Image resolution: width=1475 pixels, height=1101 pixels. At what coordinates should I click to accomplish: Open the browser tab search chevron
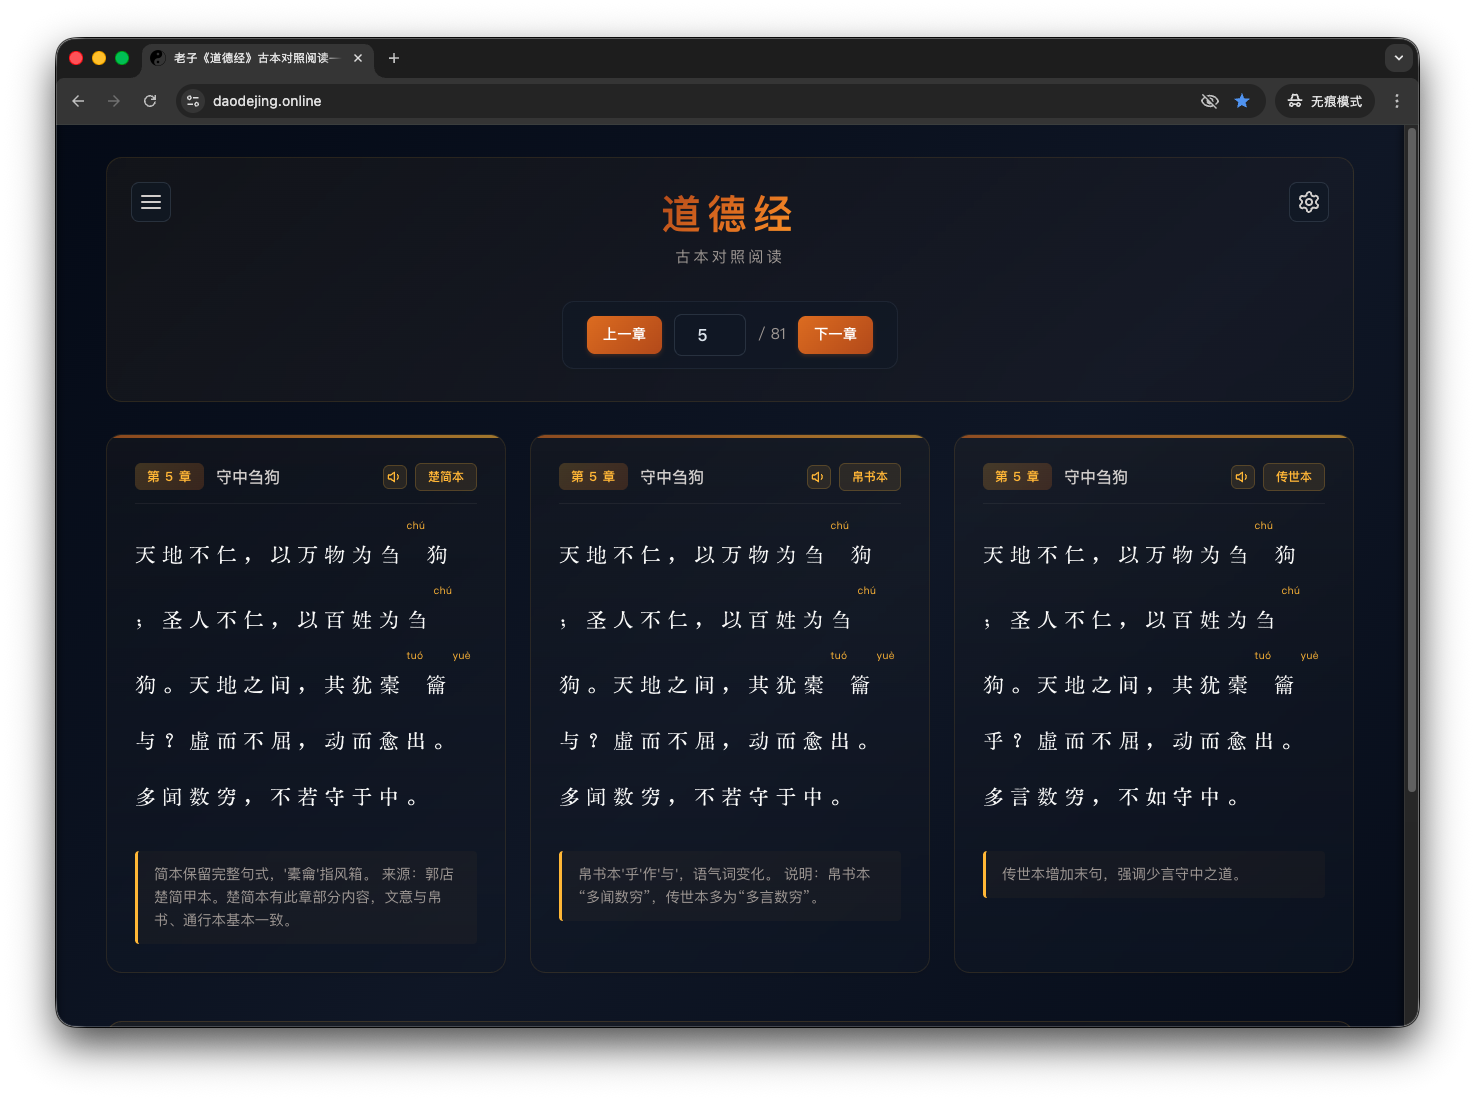click(x=1398, y=58)
